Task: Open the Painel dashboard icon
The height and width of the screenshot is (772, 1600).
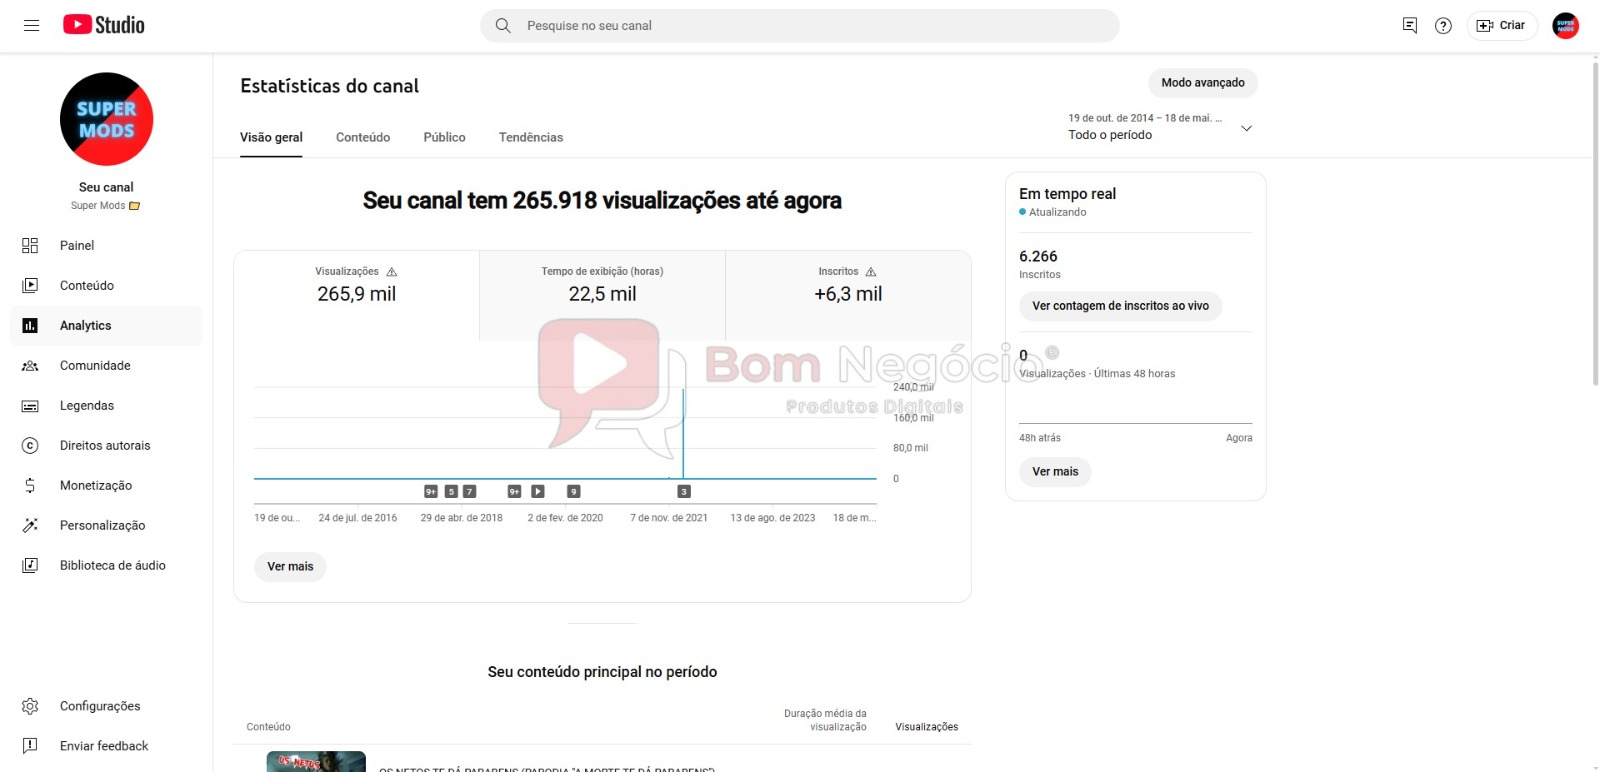Action: pos(30,245)
